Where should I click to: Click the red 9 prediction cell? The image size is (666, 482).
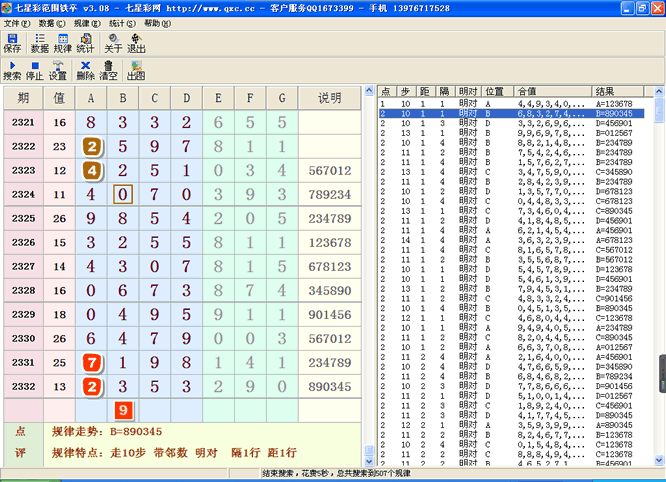(x=123, y=410)
